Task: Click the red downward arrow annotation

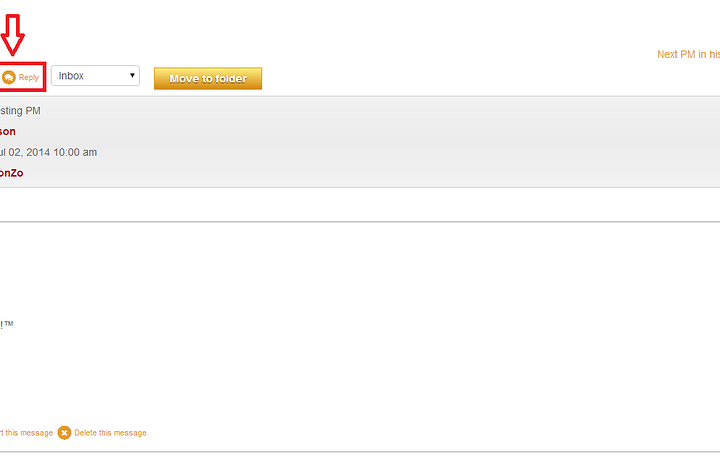Action: click(x=12, y=35)
